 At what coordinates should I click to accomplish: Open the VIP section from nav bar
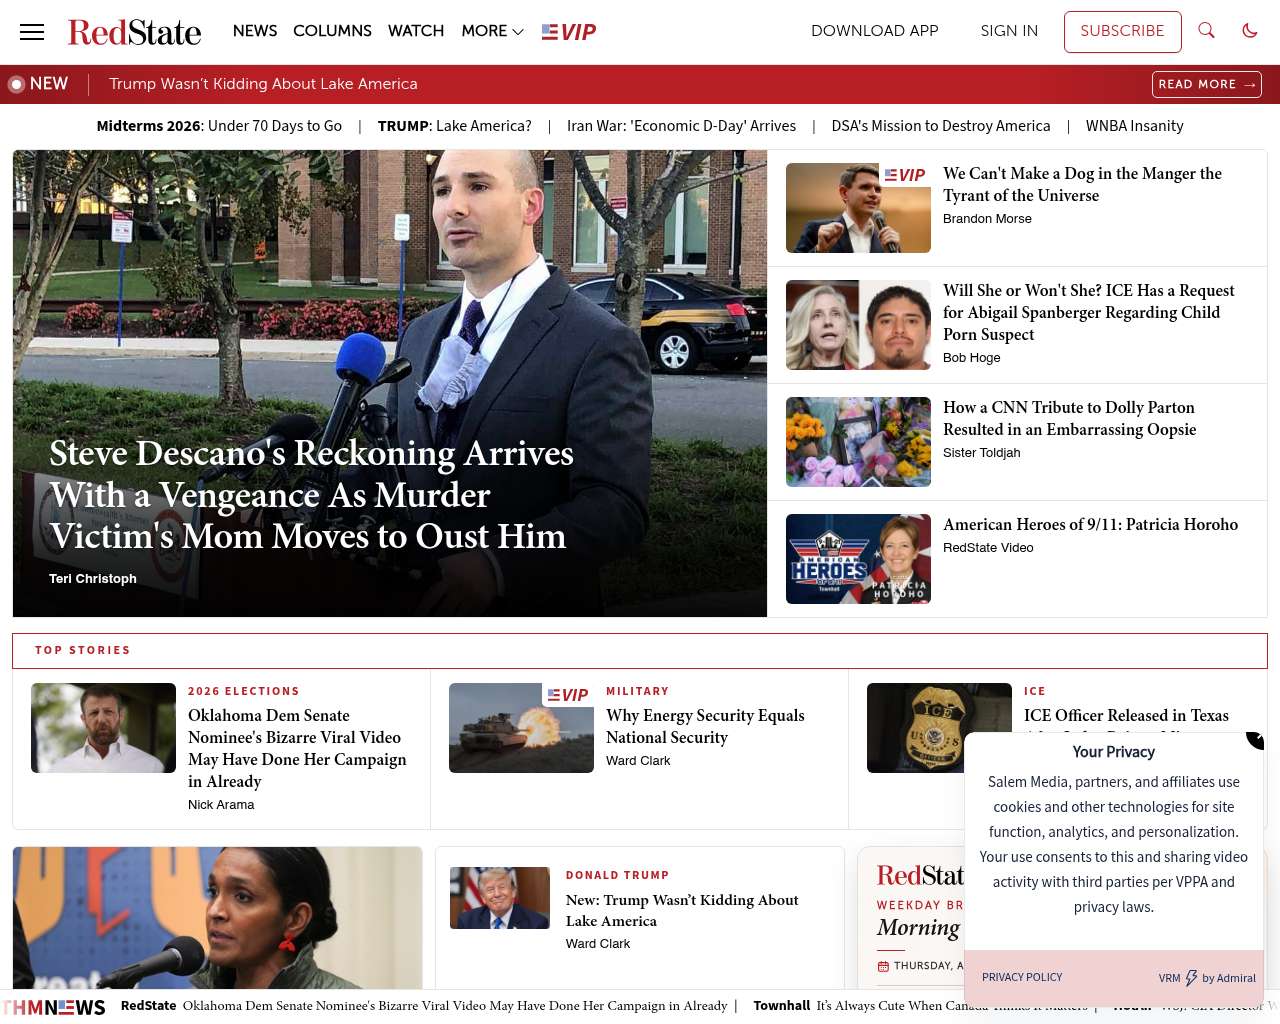point(569,32)
